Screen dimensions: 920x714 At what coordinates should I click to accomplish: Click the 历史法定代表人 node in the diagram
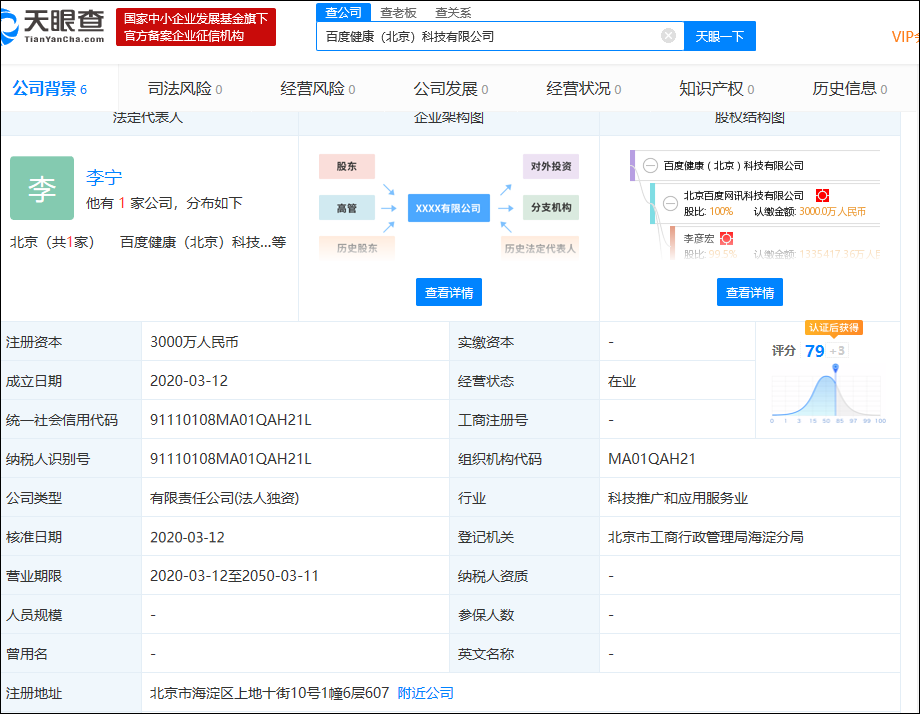pyautogui.click(x=540, y=246)
